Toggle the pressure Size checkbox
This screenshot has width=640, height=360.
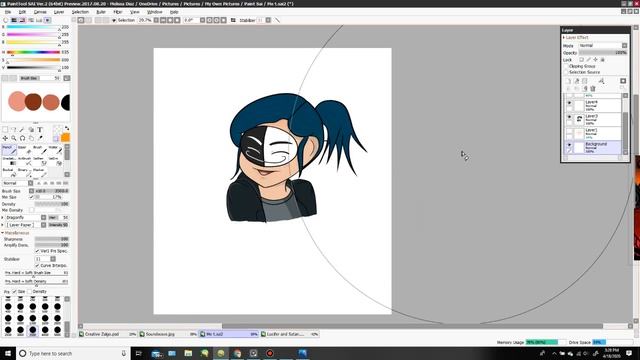click(14, 291)
